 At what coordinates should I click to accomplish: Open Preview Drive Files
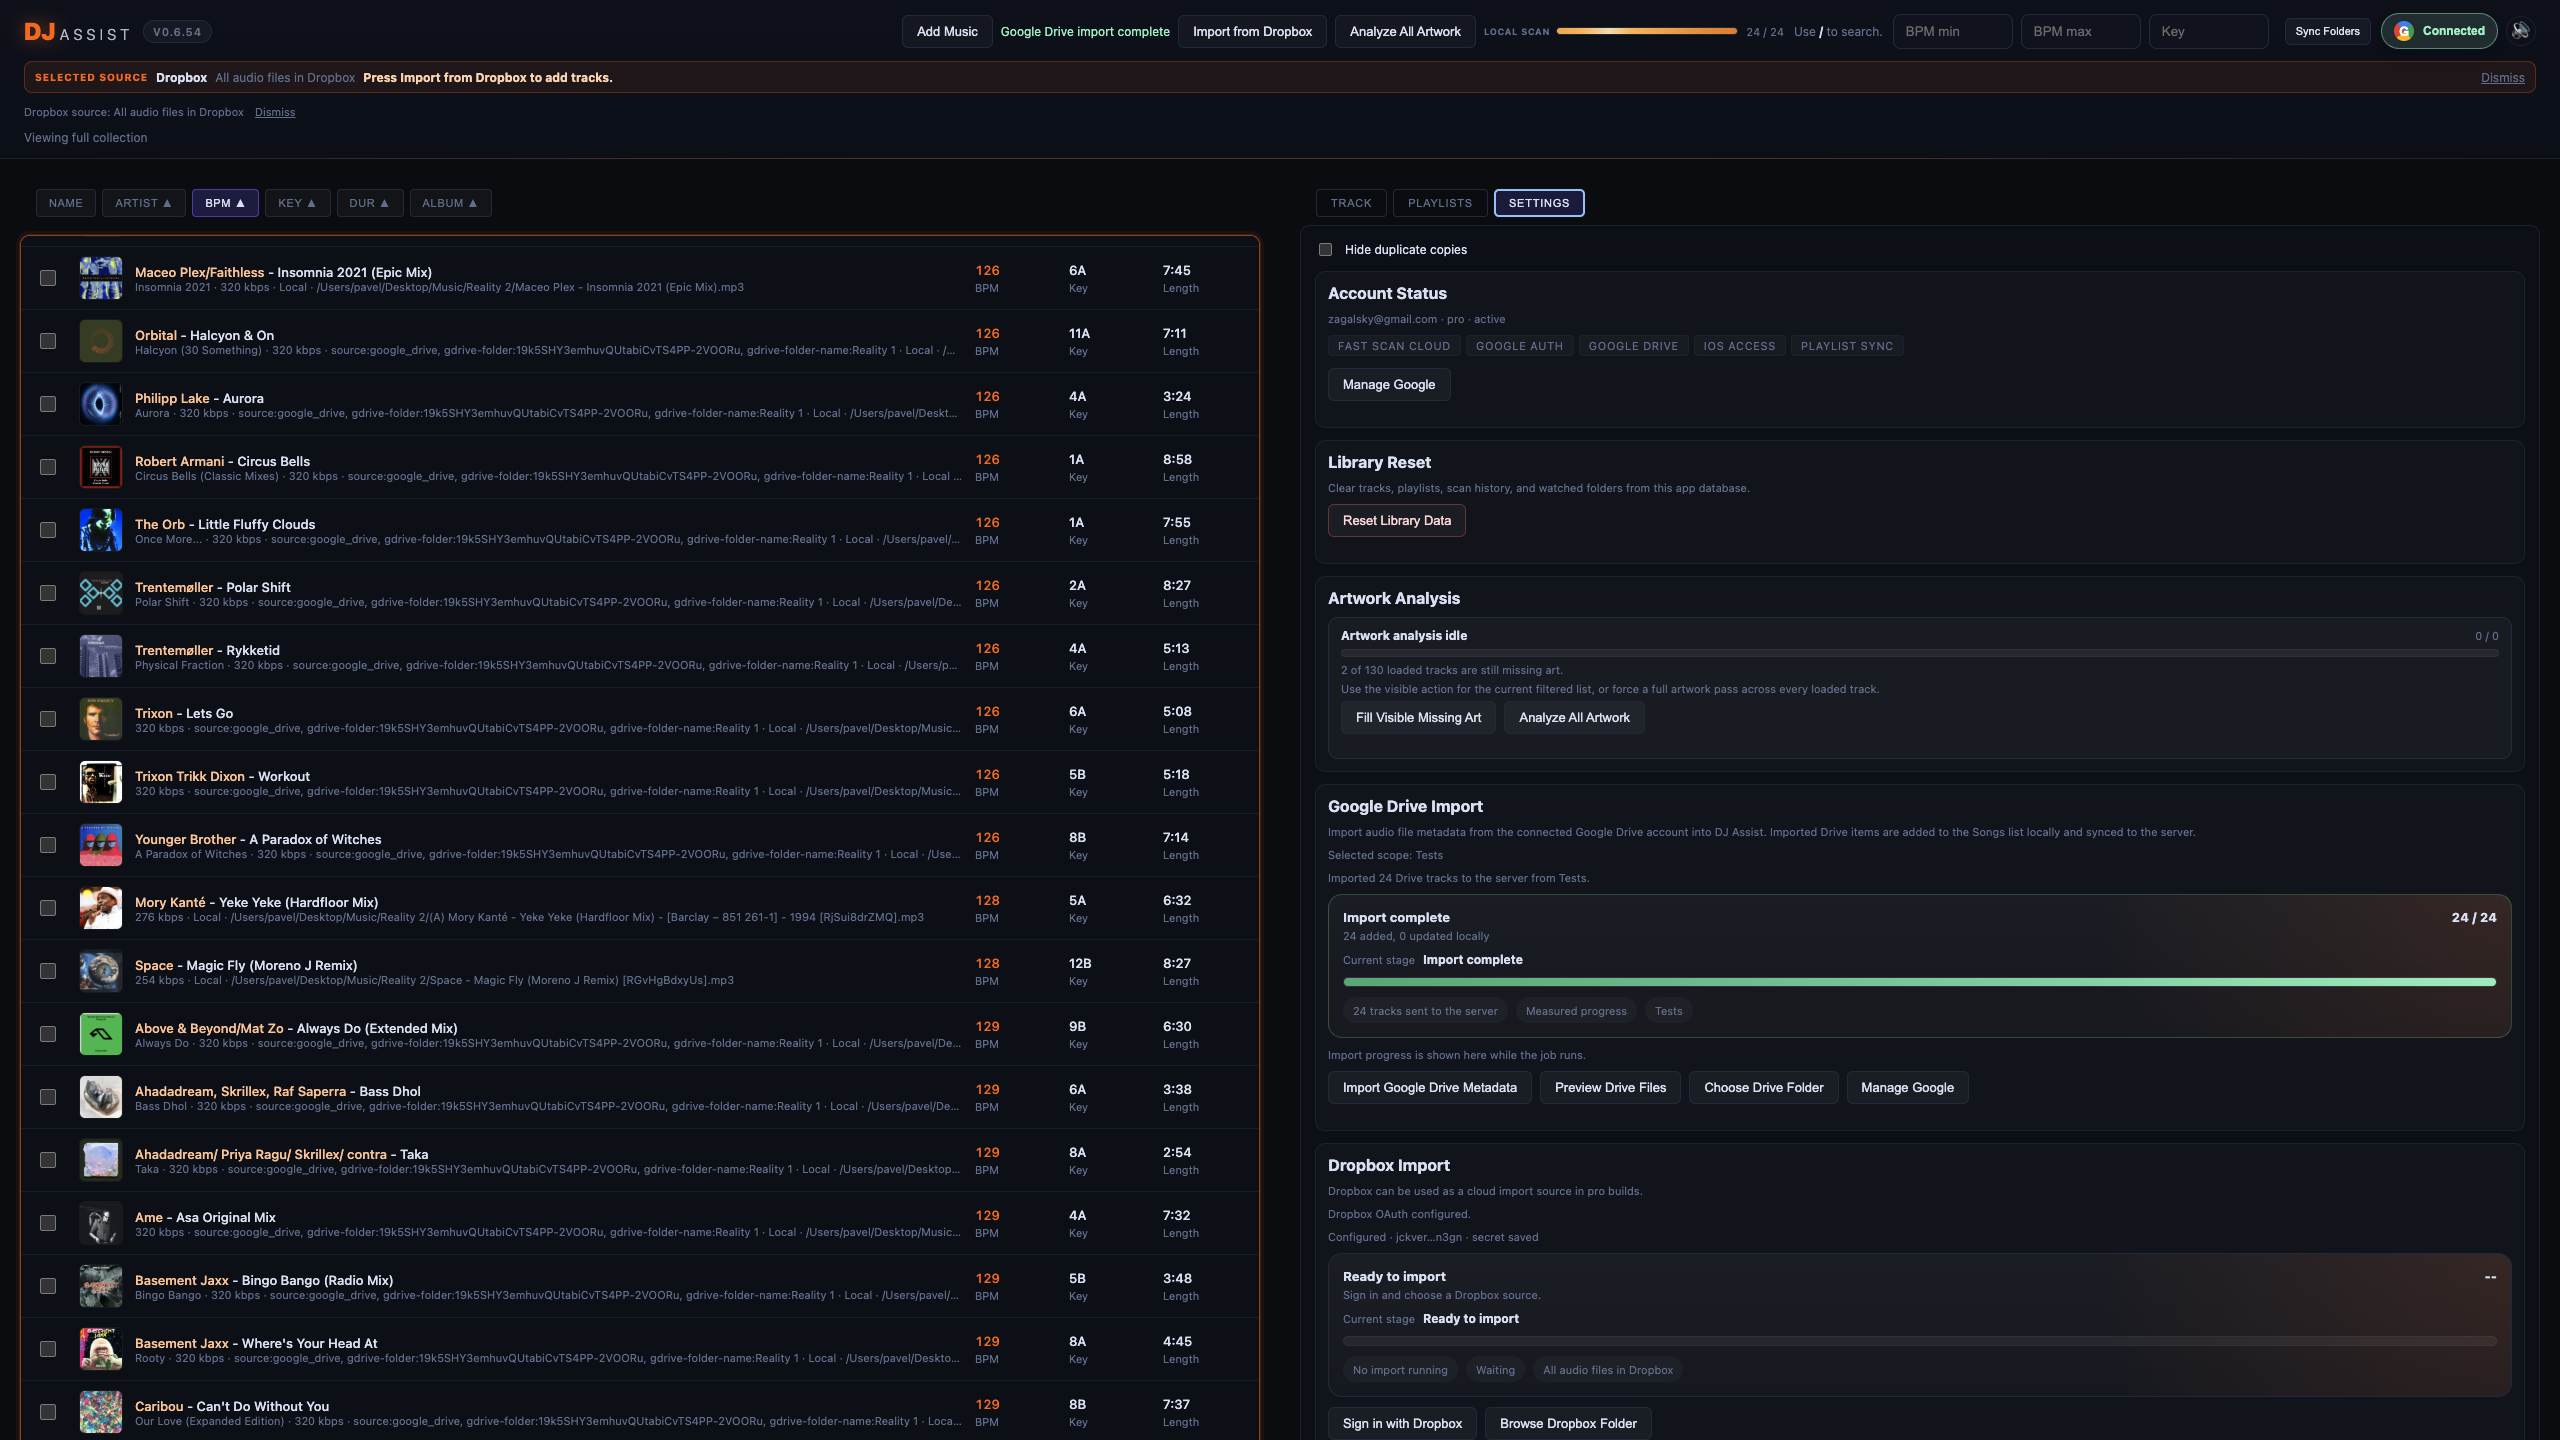point(1610,1088)
